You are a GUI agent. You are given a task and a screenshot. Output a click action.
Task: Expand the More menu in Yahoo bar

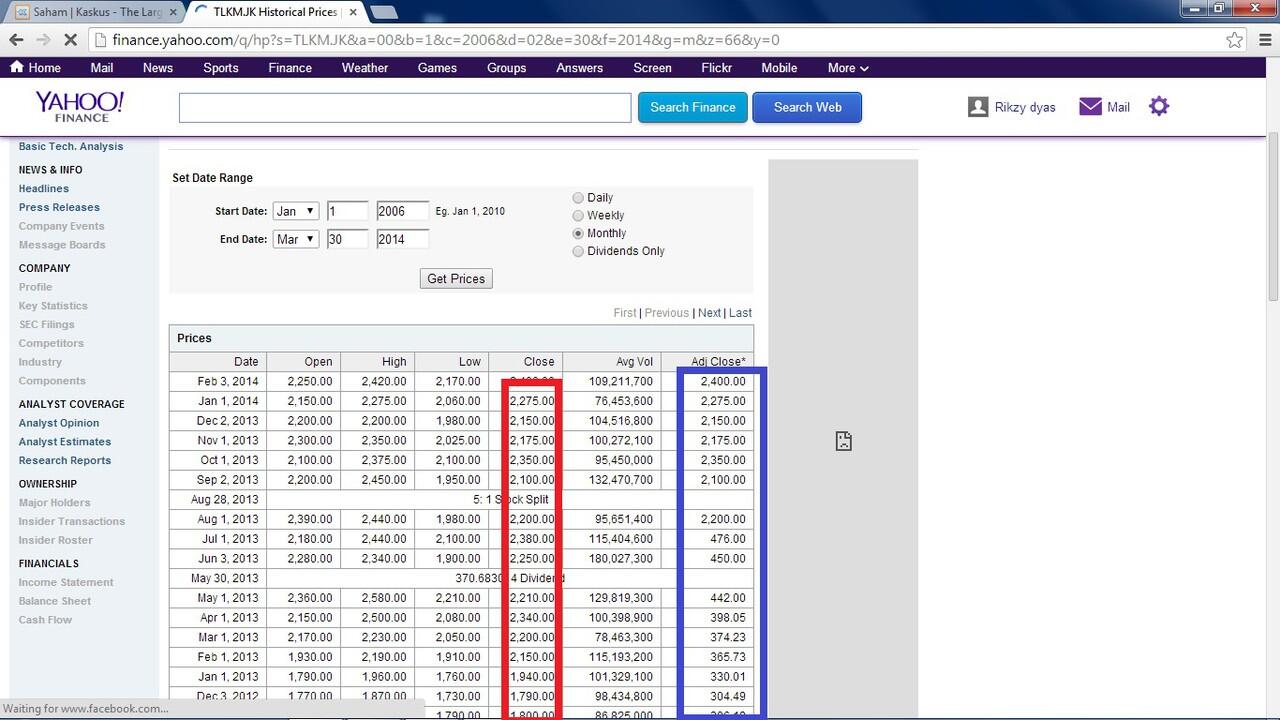click(848, 68)
